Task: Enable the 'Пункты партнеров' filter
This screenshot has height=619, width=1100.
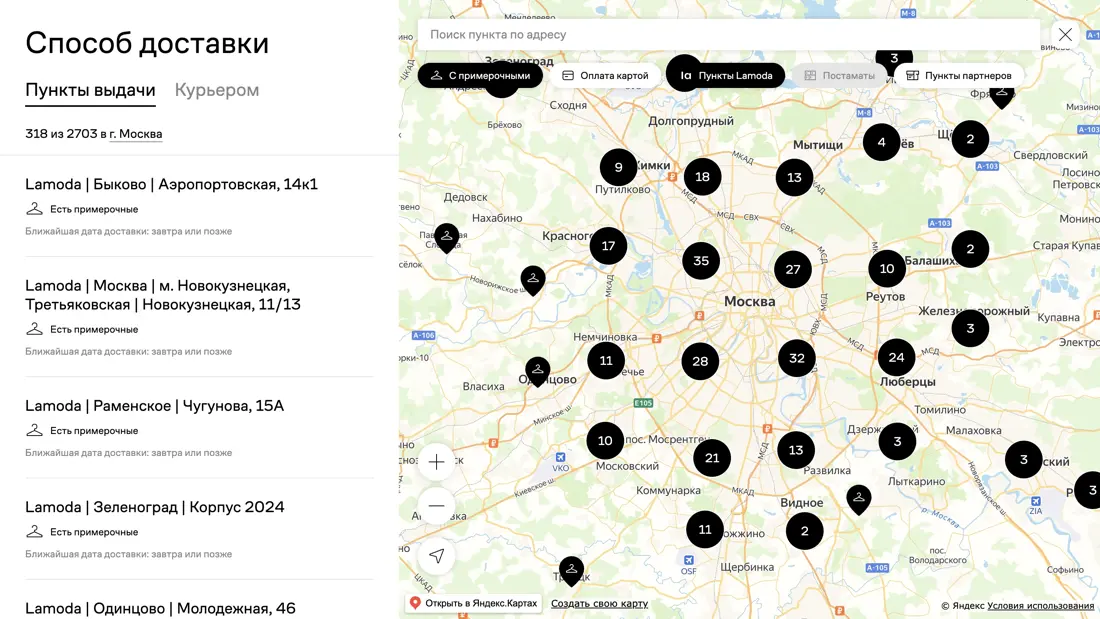Action: [958, 76]
